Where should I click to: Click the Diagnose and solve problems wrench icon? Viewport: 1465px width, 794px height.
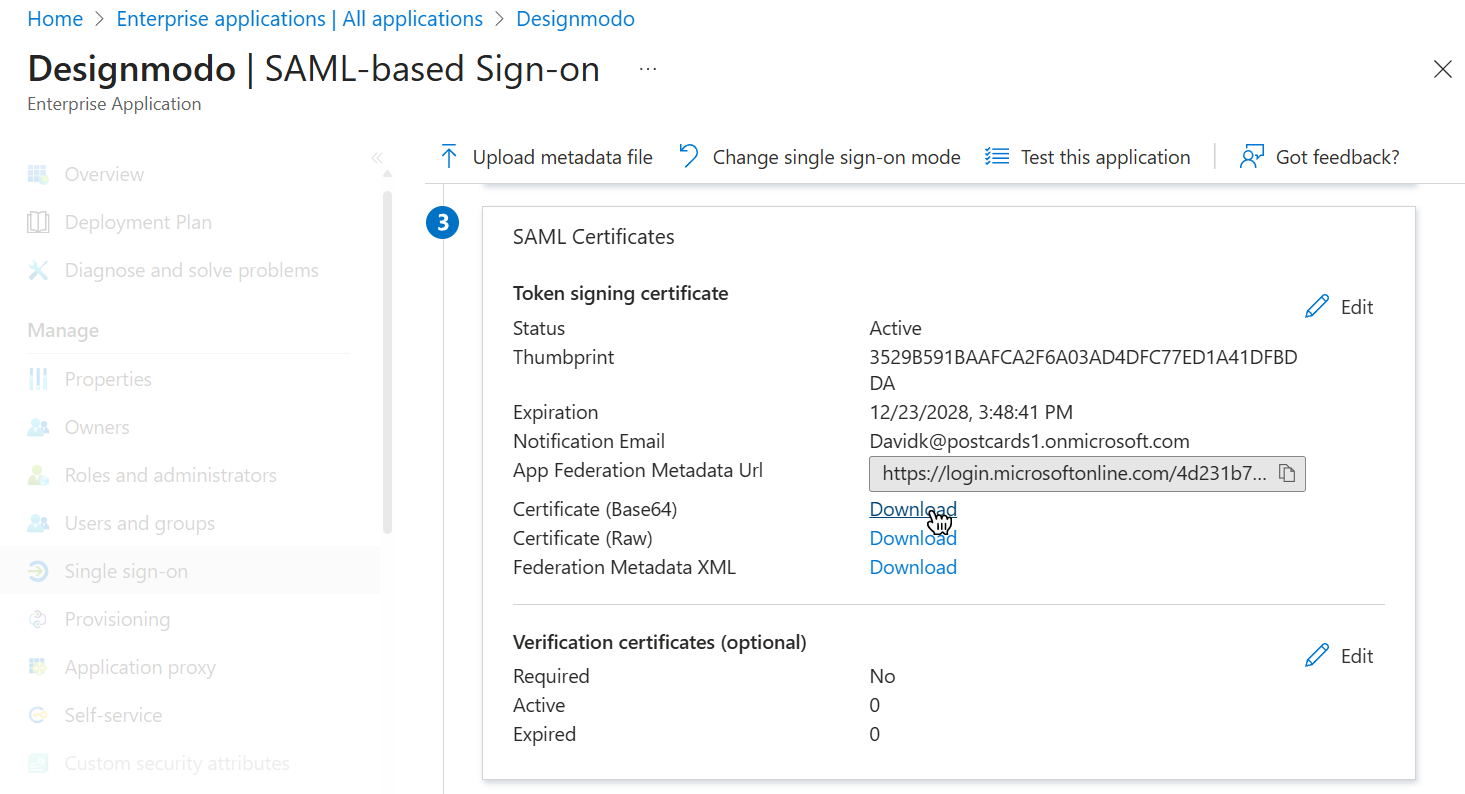click(x=38, y=270)
